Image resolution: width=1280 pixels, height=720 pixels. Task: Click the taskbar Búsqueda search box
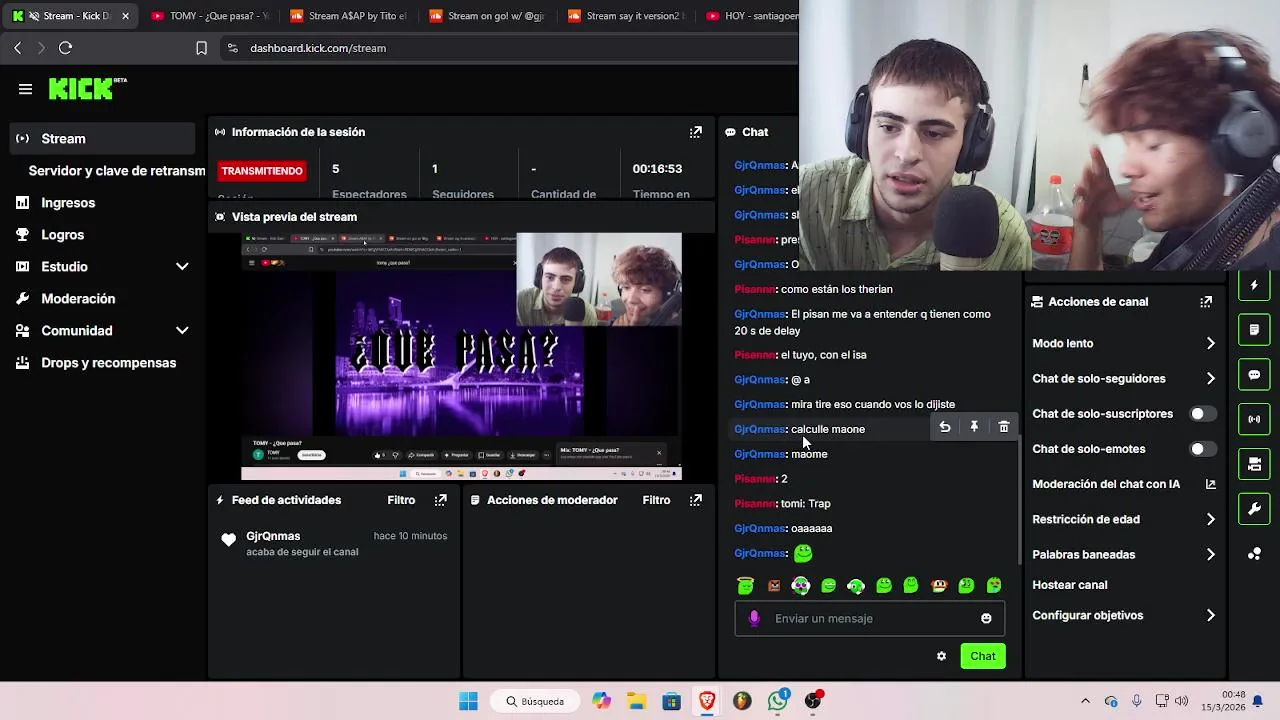pyautogui.click(x=536, y=701)
